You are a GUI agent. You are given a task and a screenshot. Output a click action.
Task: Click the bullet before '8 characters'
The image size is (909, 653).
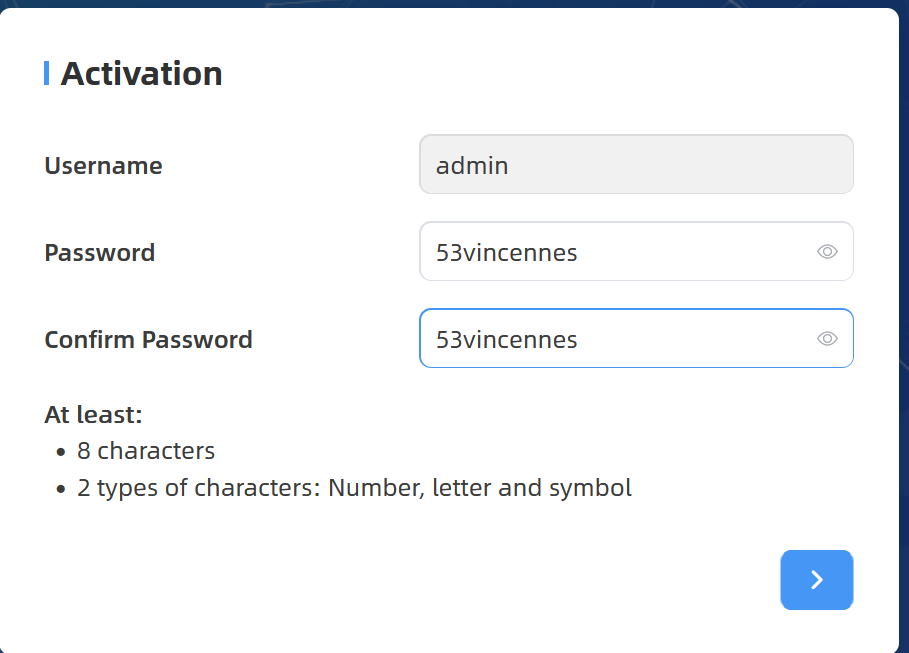[61, 452]
